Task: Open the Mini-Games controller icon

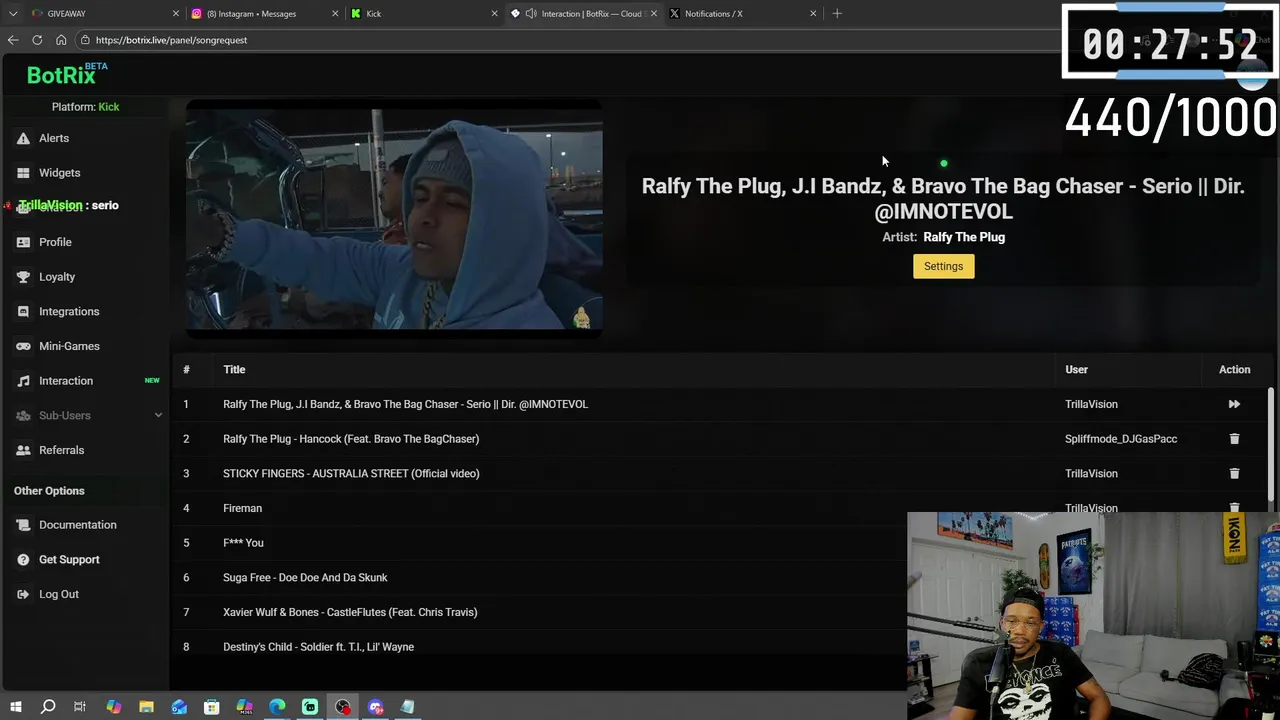Action: [23, 346]
